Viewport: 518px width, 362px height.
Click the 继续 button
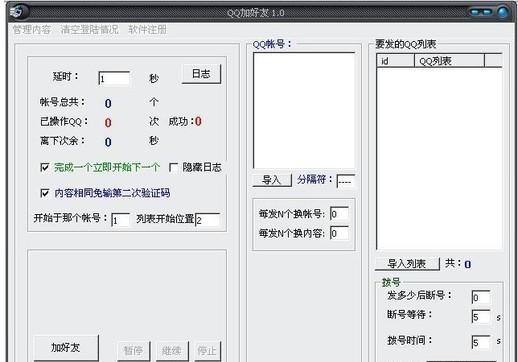pyautogui.click(x=172, y=351)
